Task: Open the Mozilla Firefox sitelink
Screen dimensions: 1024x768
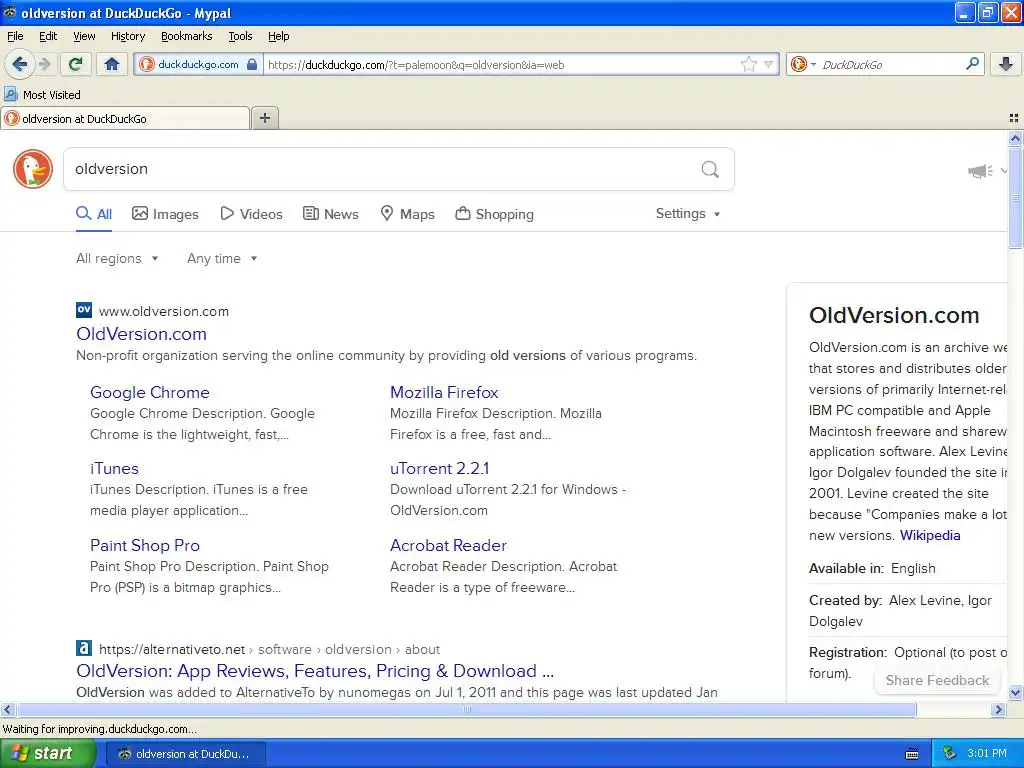Action: tap(444, 392)
